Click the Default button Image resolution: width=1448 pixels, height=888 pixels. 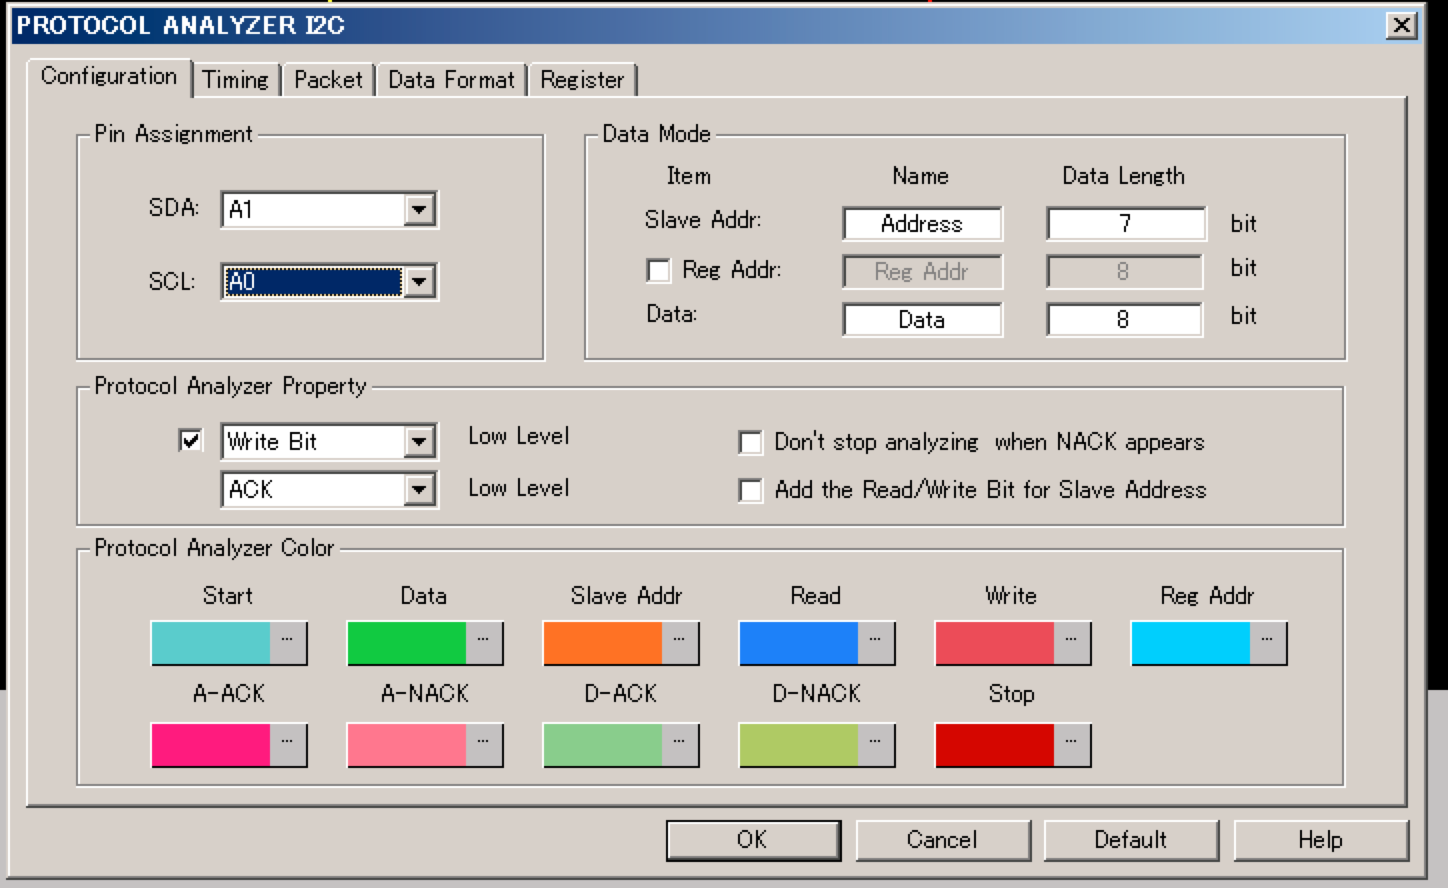(1130, 840)
